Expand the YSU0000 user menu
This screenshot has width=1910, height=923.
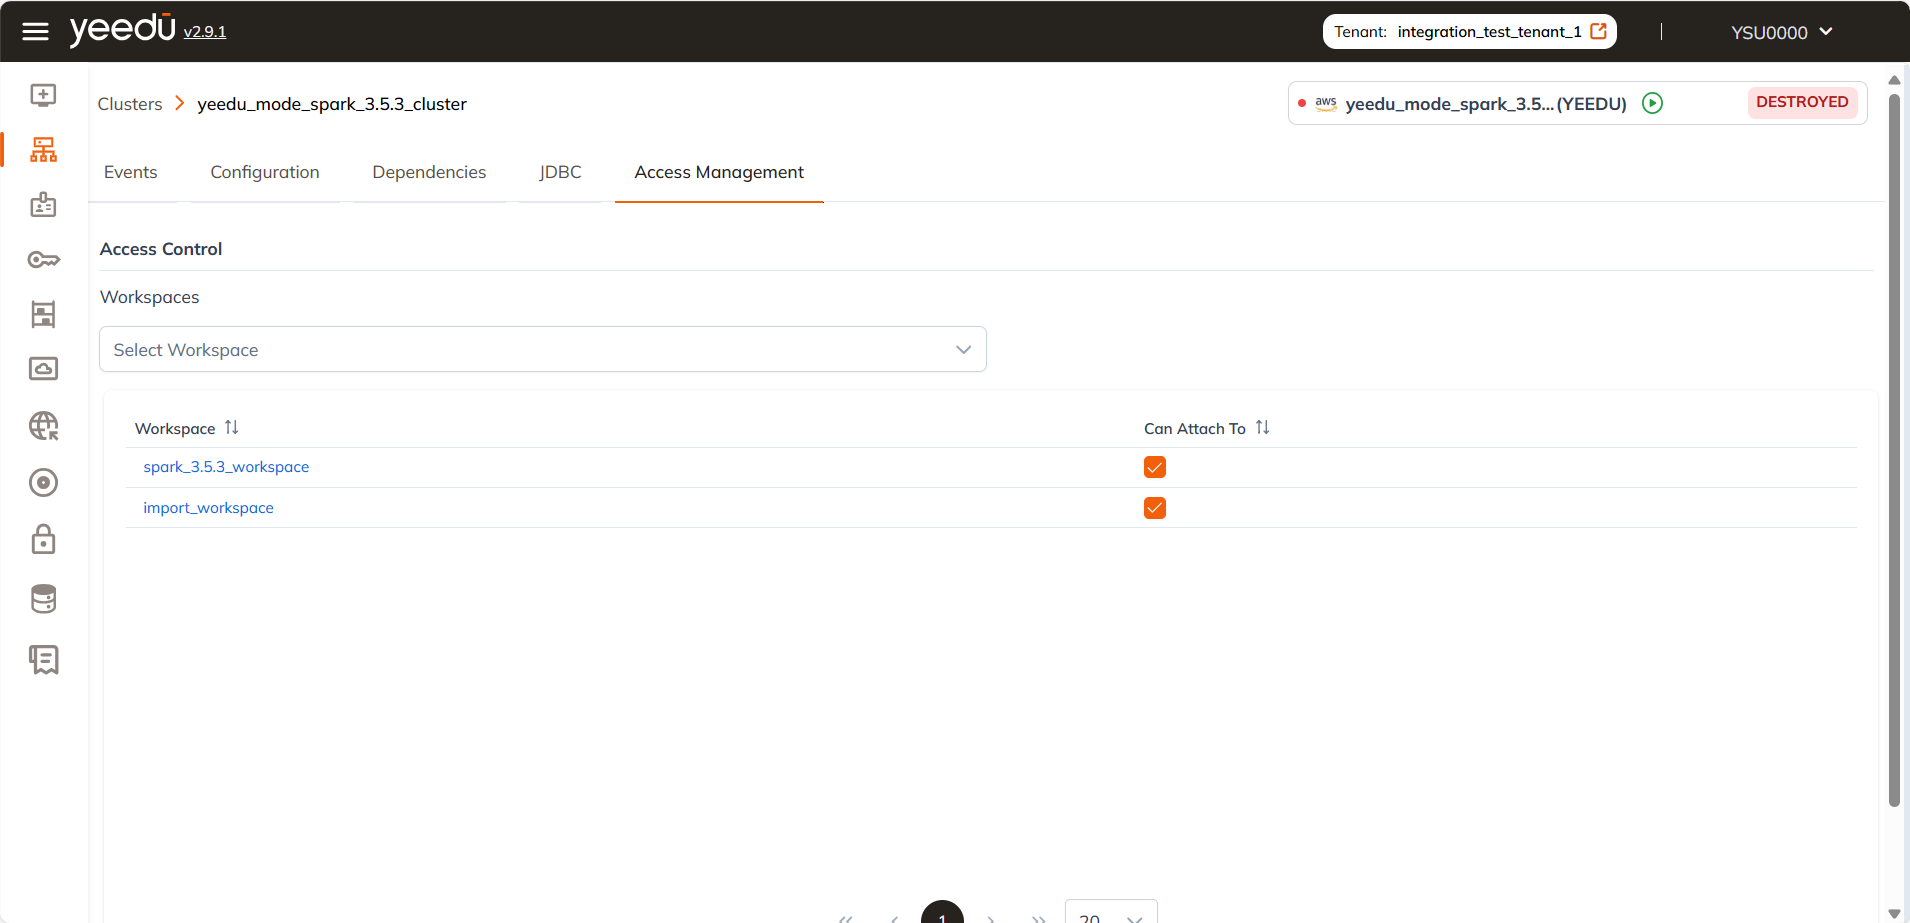1779,31
